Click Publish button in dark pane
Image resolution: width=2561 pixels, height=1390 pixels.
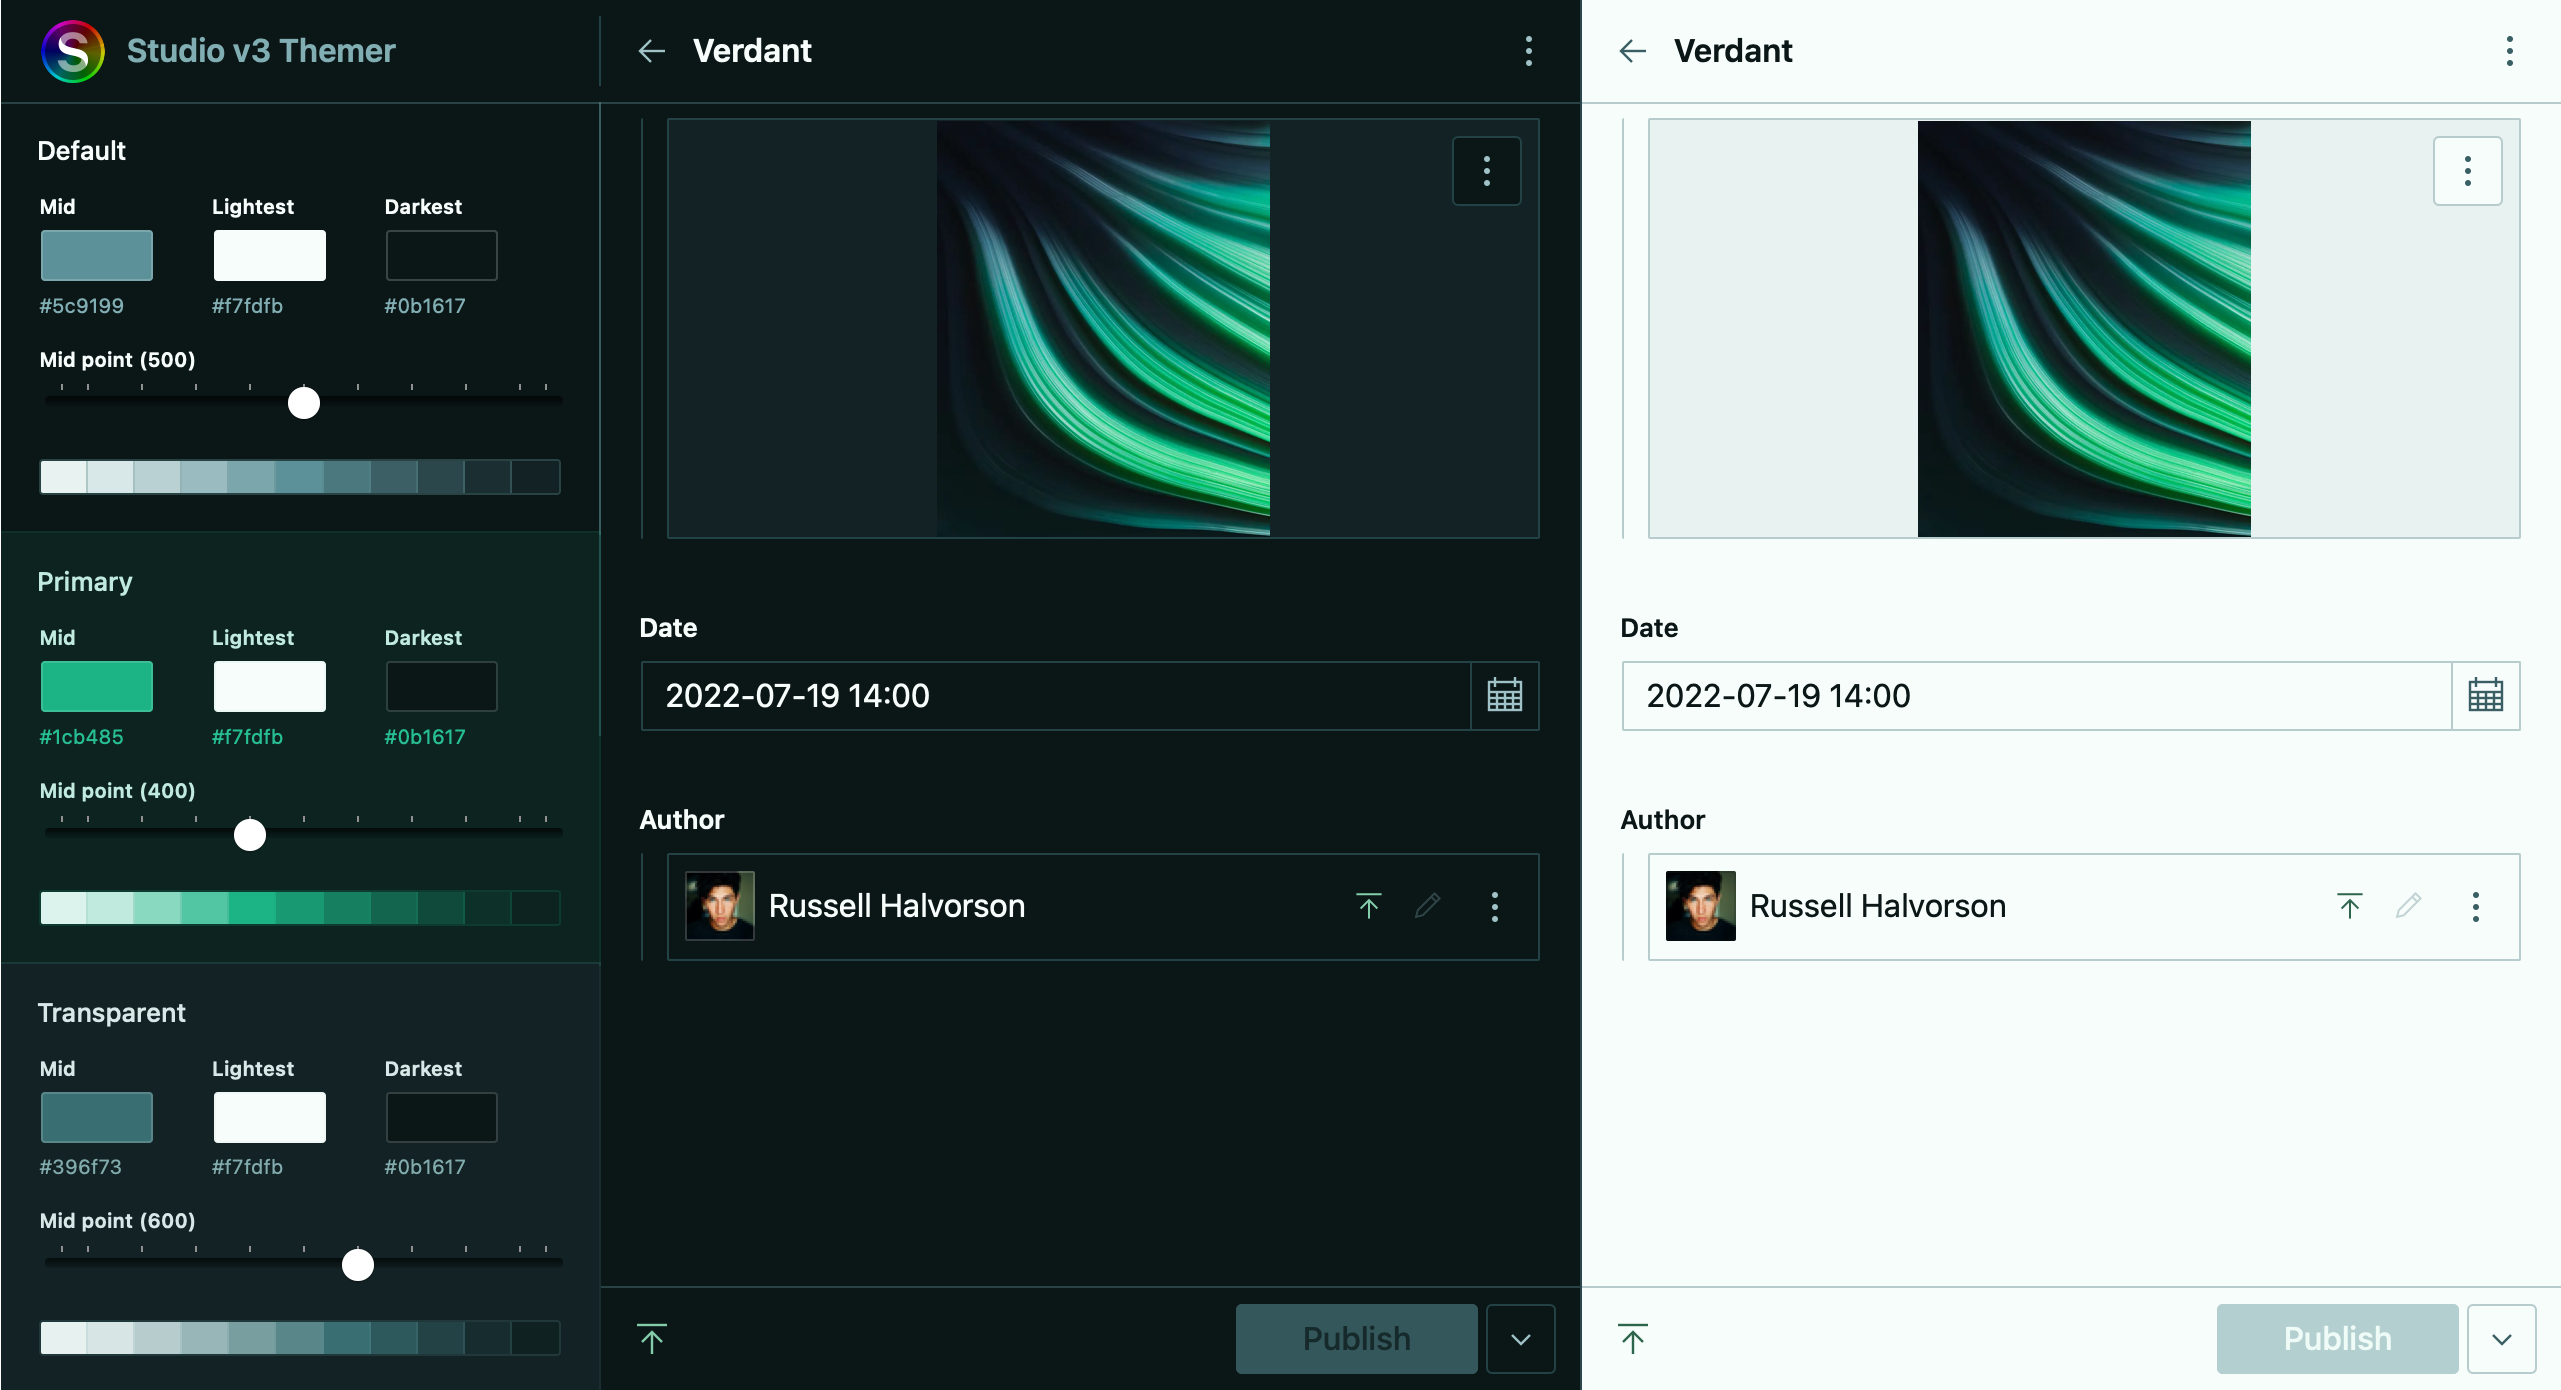pos(1356,1339)
